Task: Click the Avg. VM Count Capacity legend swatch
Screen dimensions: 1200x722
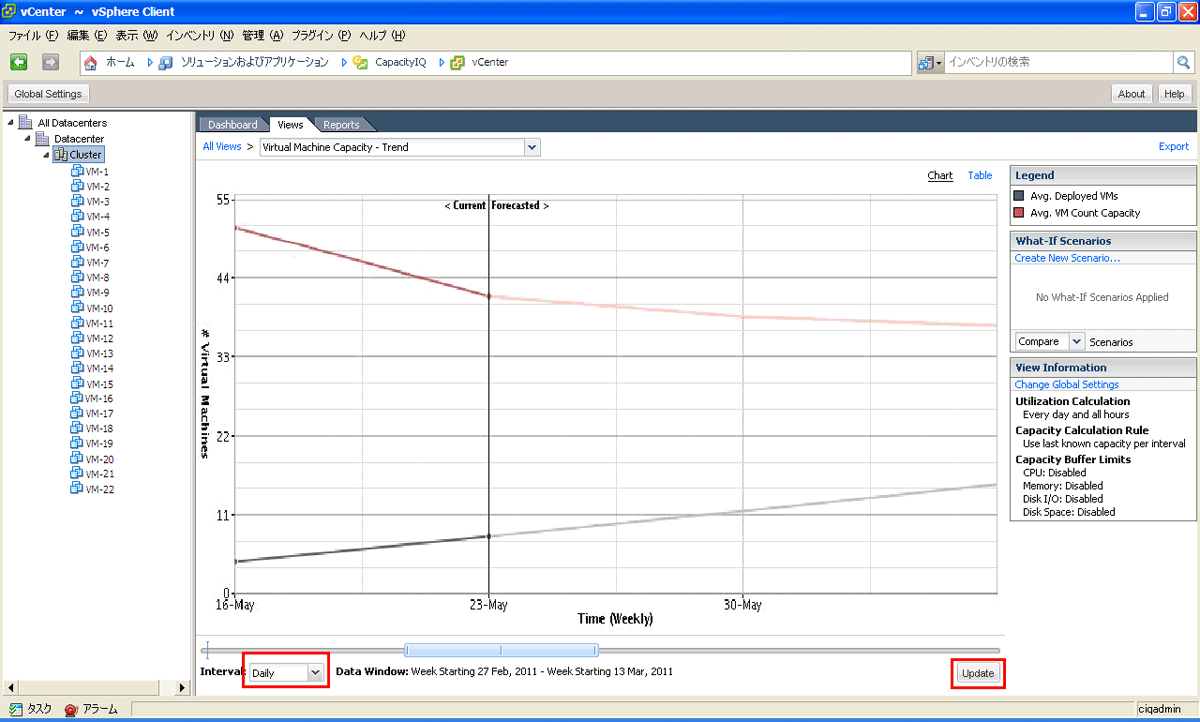Action: click(x=1019, y=212)
